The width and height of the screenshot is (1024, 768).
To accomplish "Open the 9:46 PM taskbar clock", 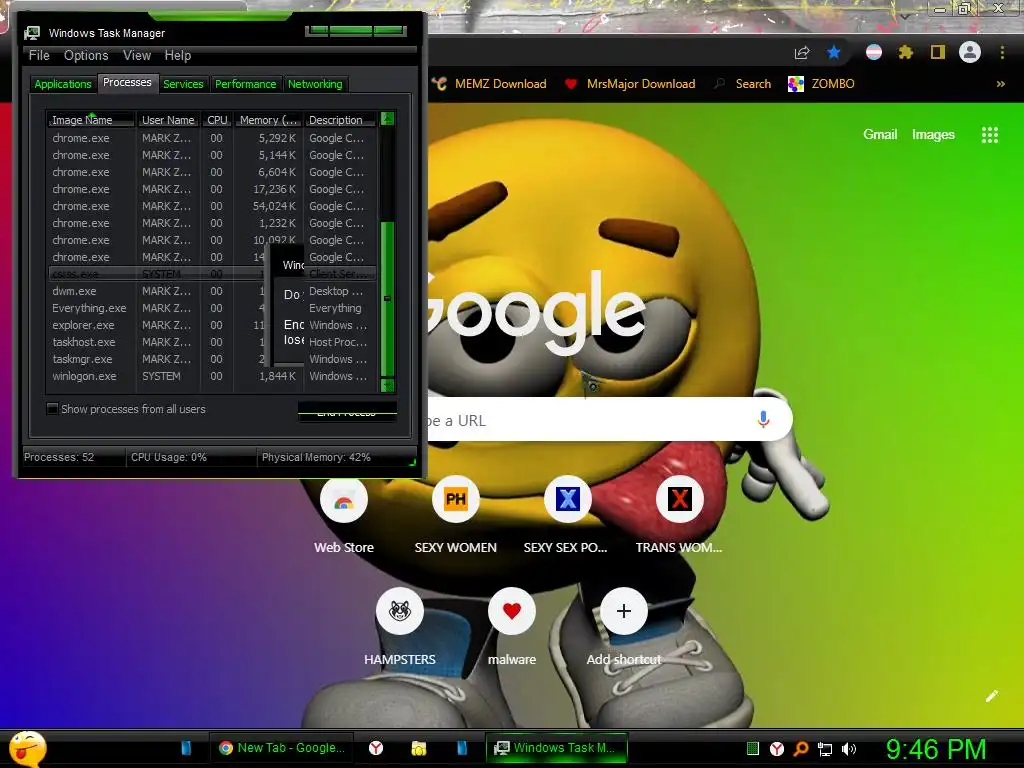I will [935, 749].
